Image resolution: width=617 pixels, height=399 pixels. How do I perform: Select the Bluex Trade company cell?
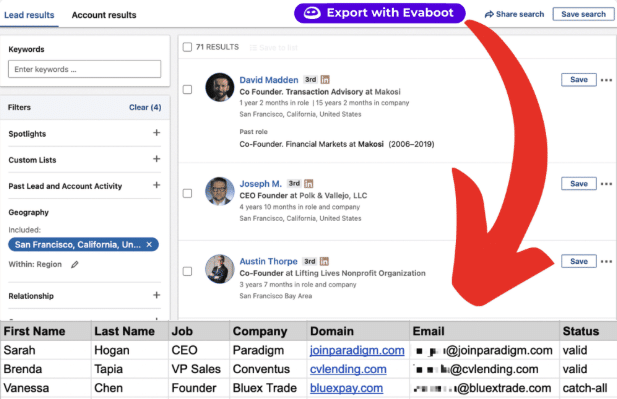coord(268,388)
